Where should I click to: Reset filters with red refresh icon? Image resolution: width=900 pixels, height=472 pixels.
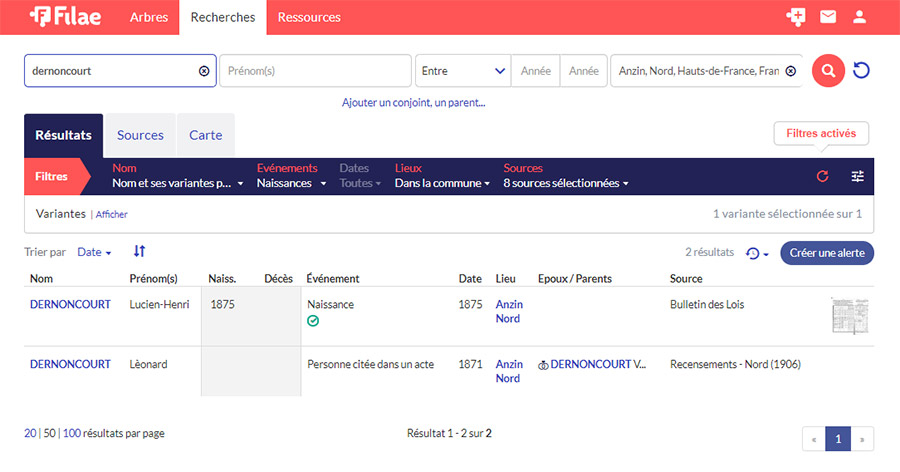823,176
